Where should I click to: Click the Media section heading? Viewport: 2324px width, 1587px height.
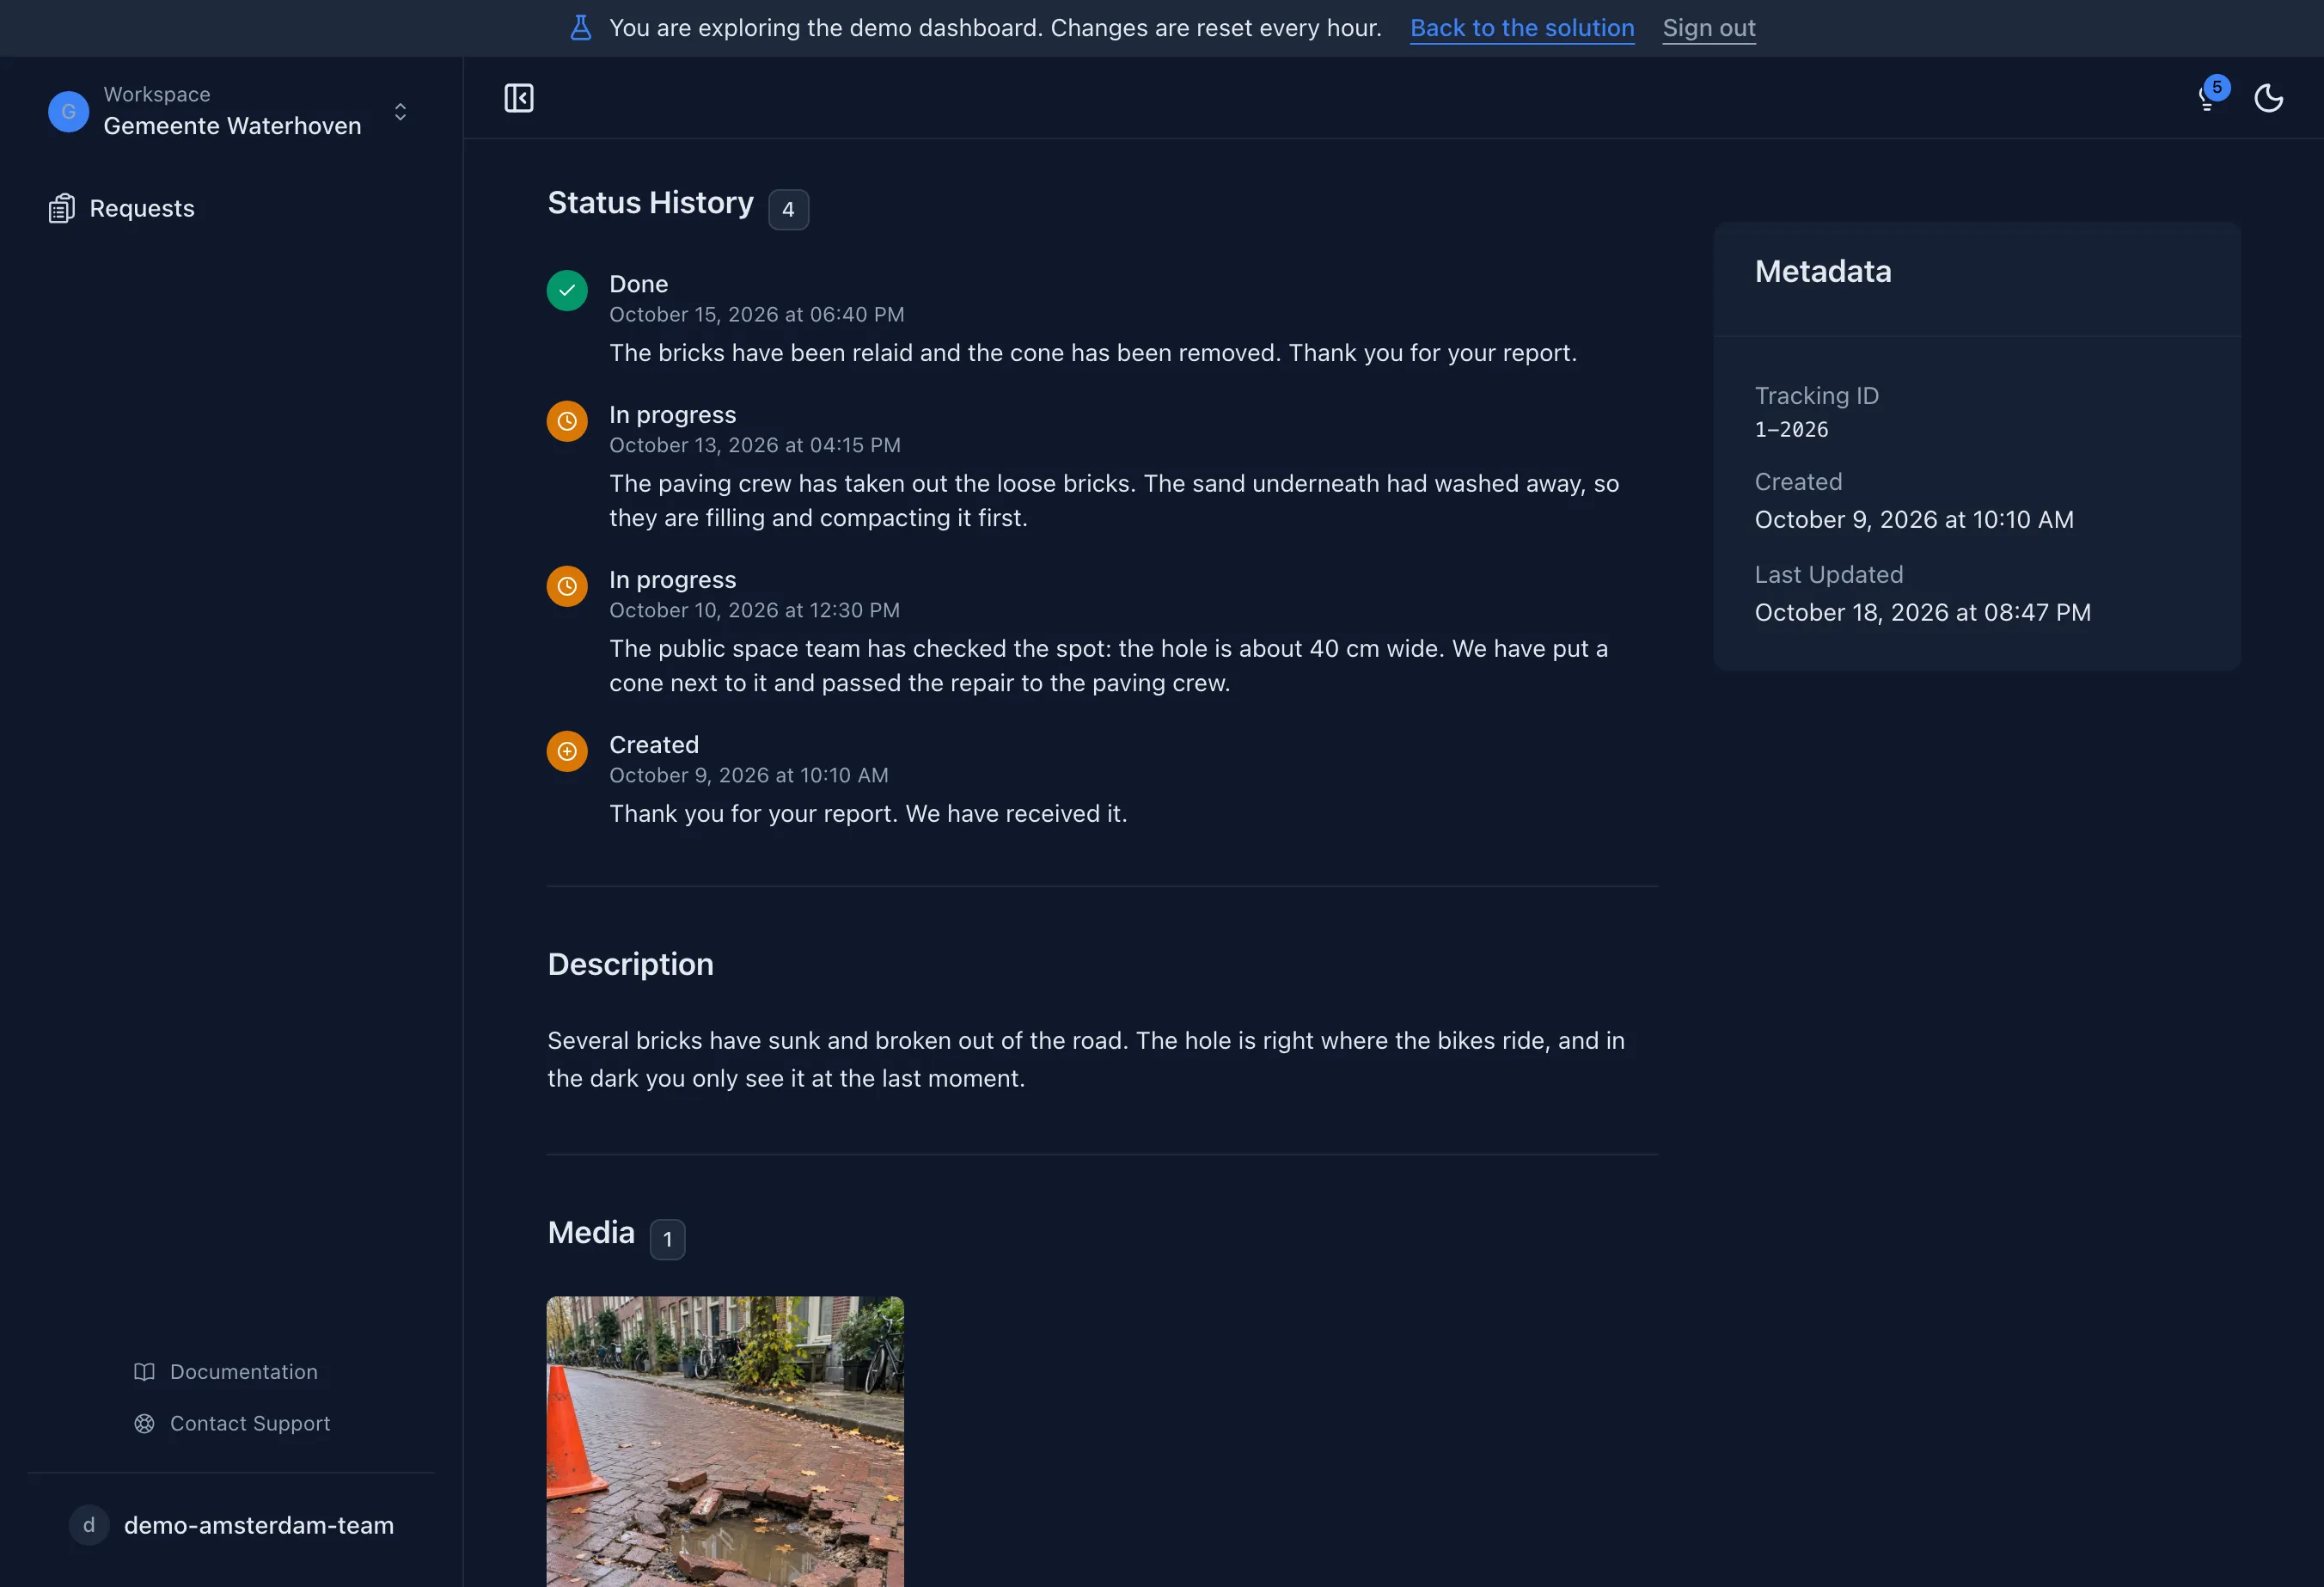(x=590, y=1232)
